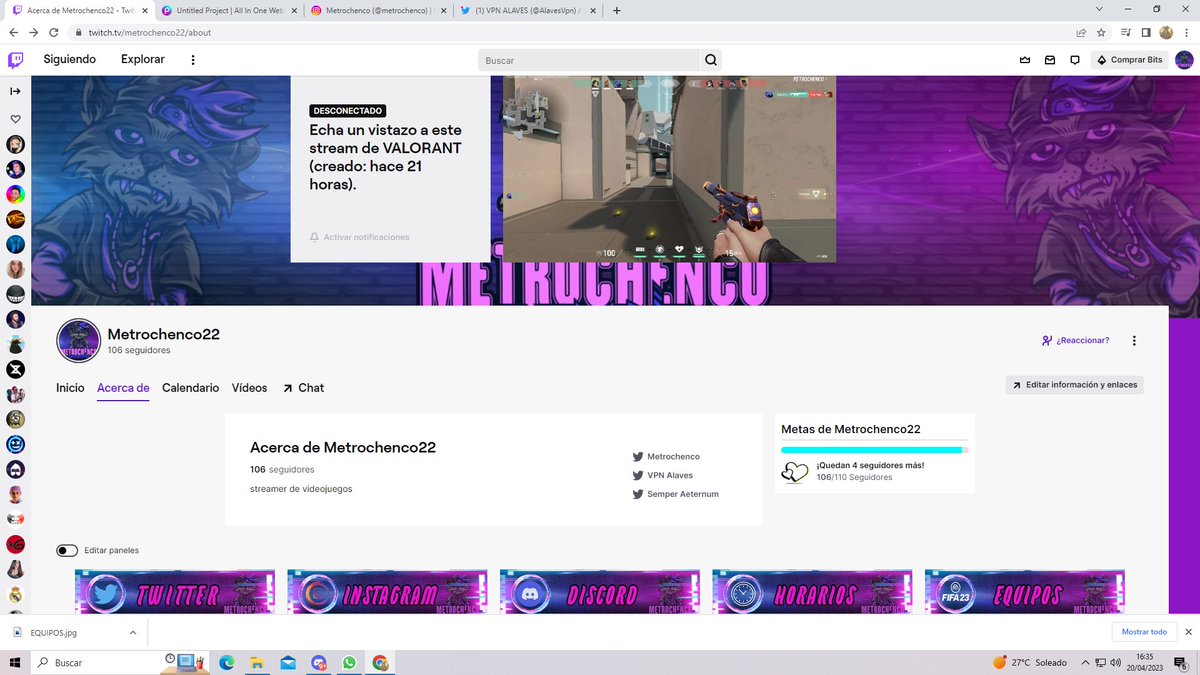
Task: Open Chrome side panel icon
Action: point(1146,32)
